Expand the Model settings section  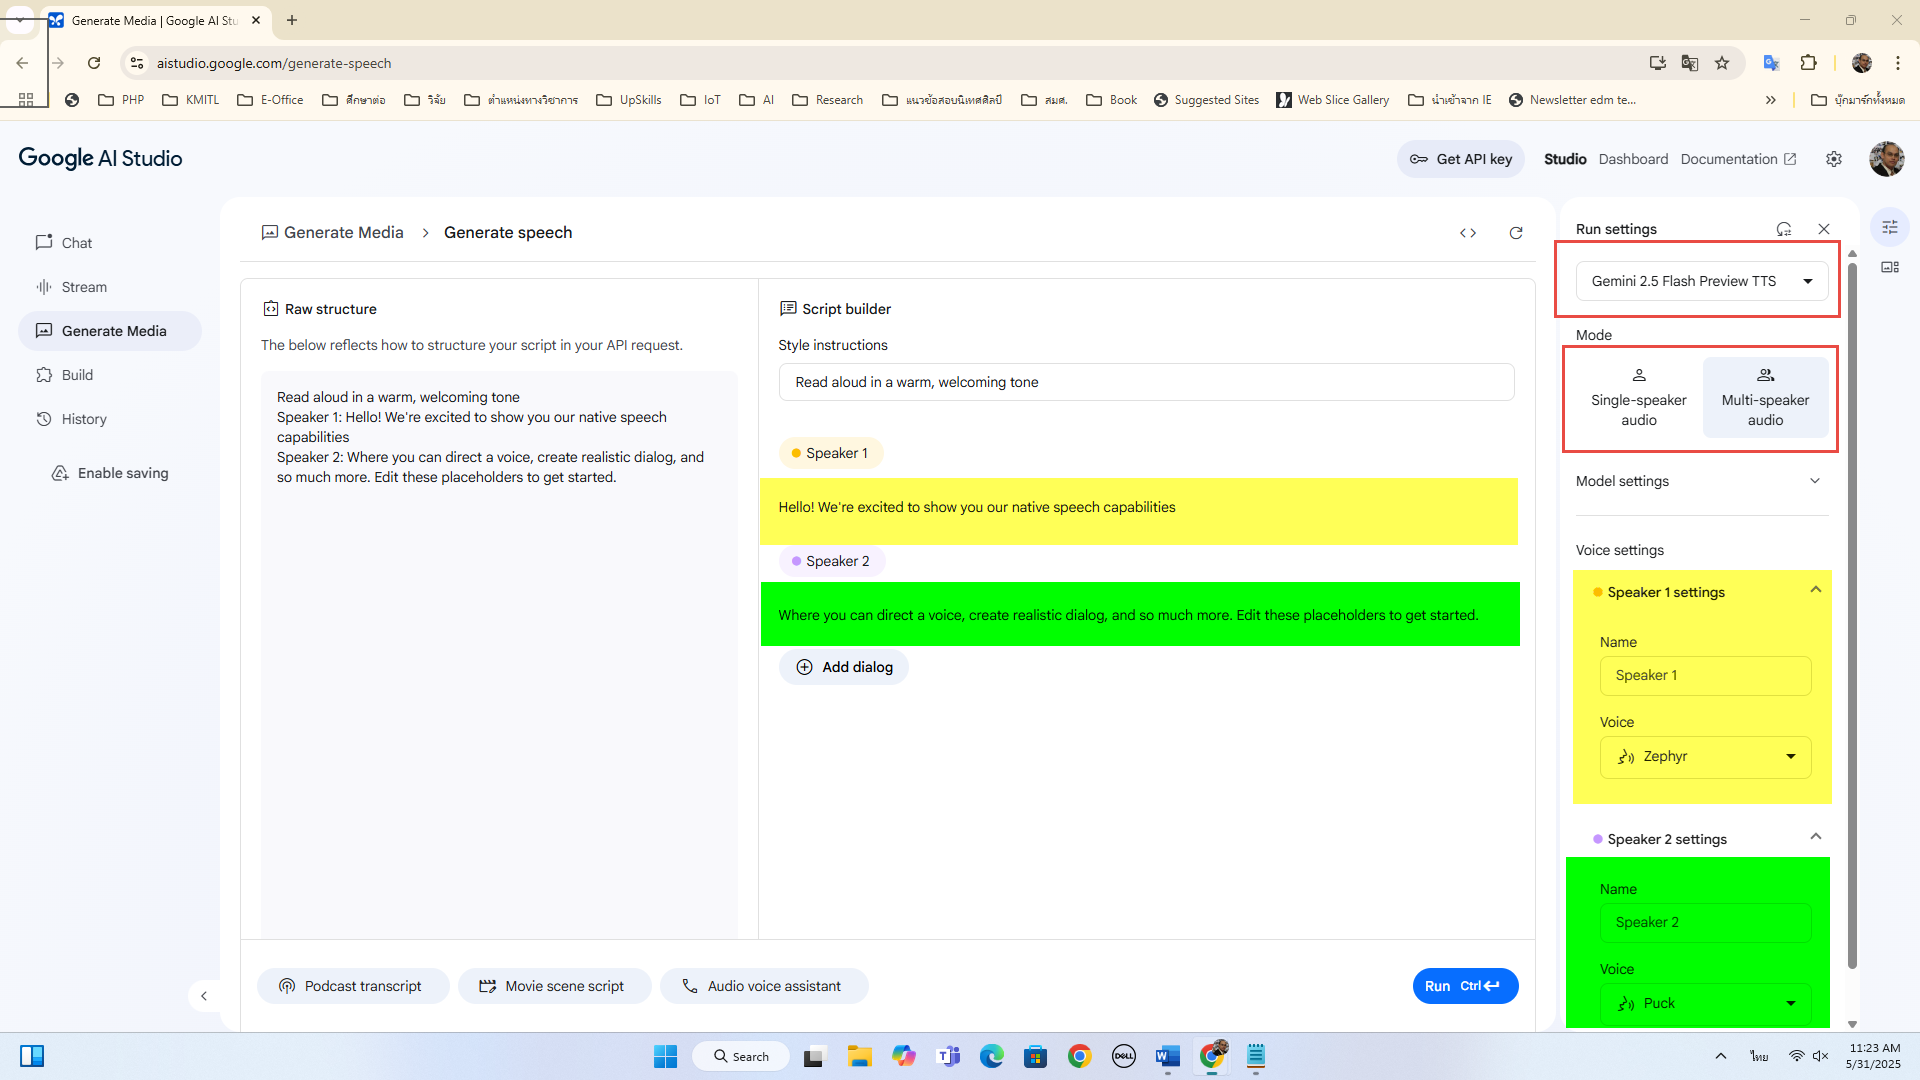pyautogui.click(x=1700, y=481)
